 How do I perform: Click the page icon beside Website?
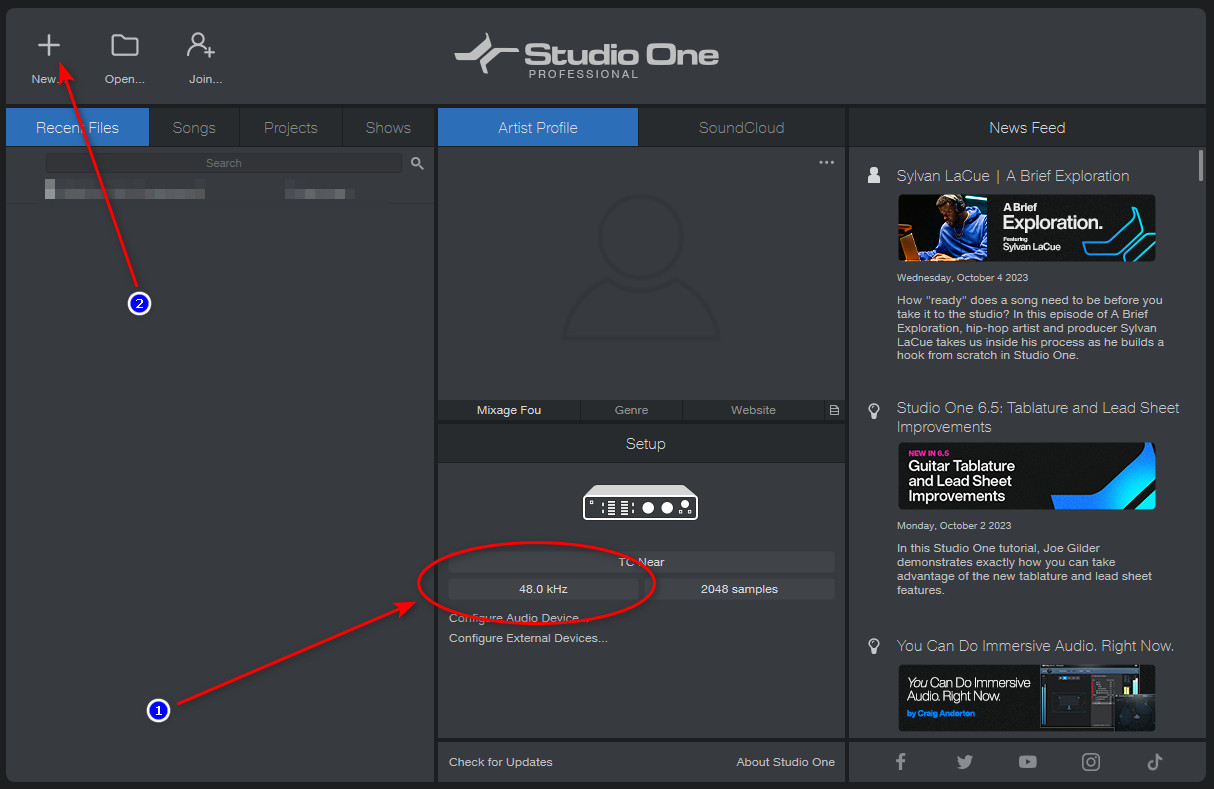(834, 410)
